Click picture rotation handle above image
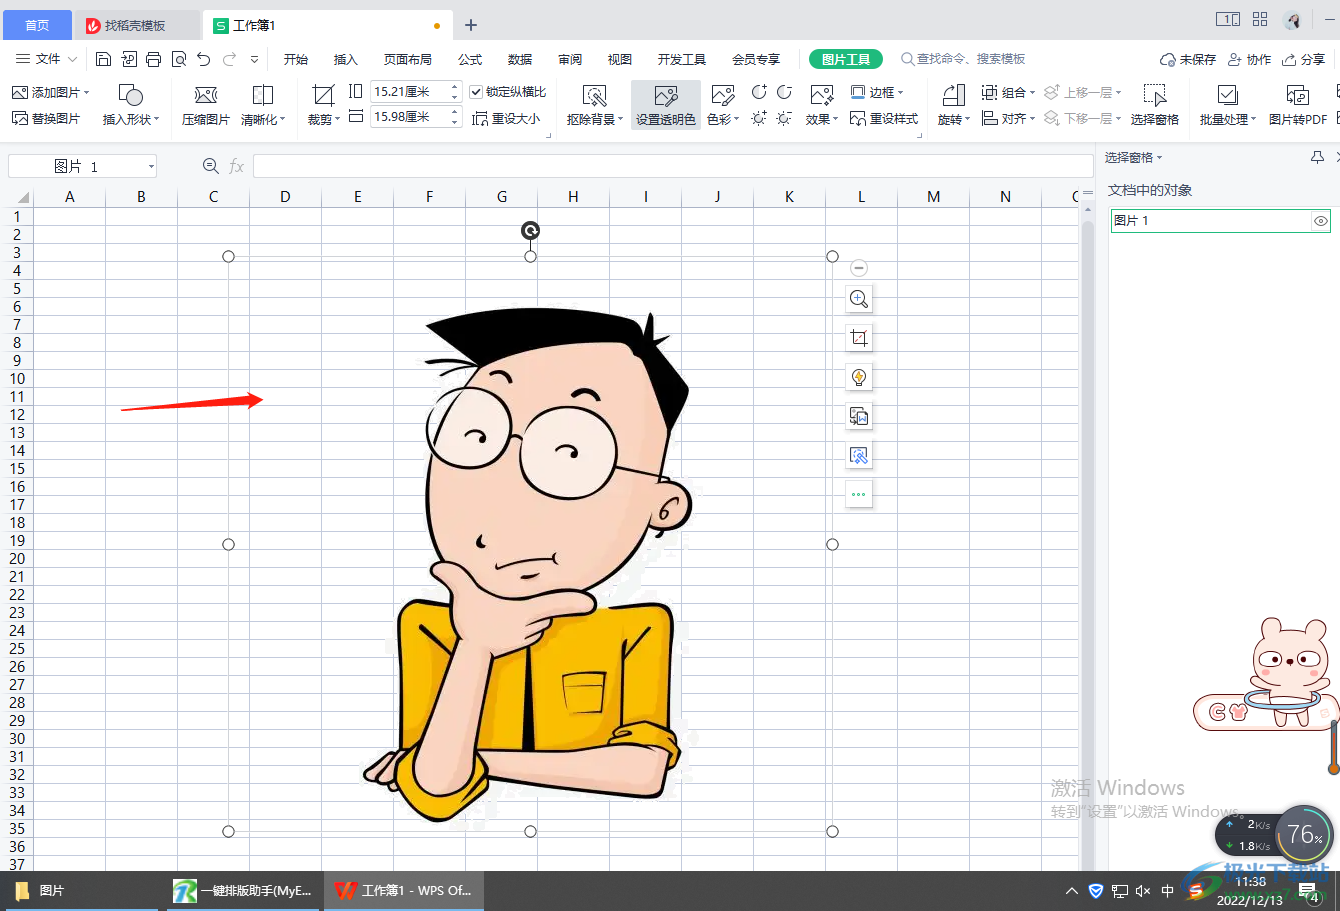The width and height of the screenshot is (1340, 911). point(530,231)
